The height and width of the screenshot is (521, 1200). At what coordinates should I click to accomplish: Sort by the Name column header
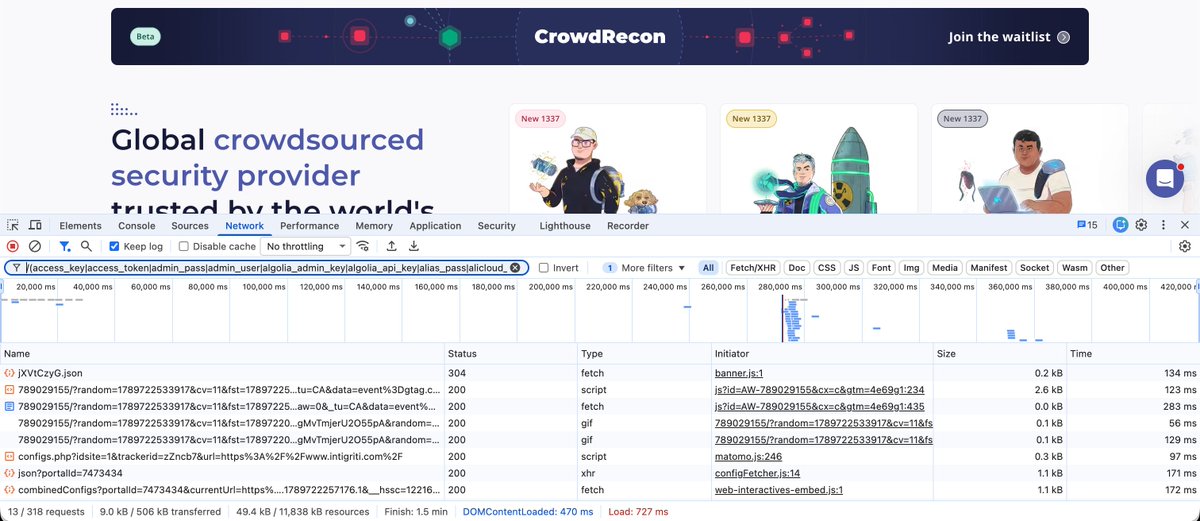pyautogui.click(x=222, y=354)
